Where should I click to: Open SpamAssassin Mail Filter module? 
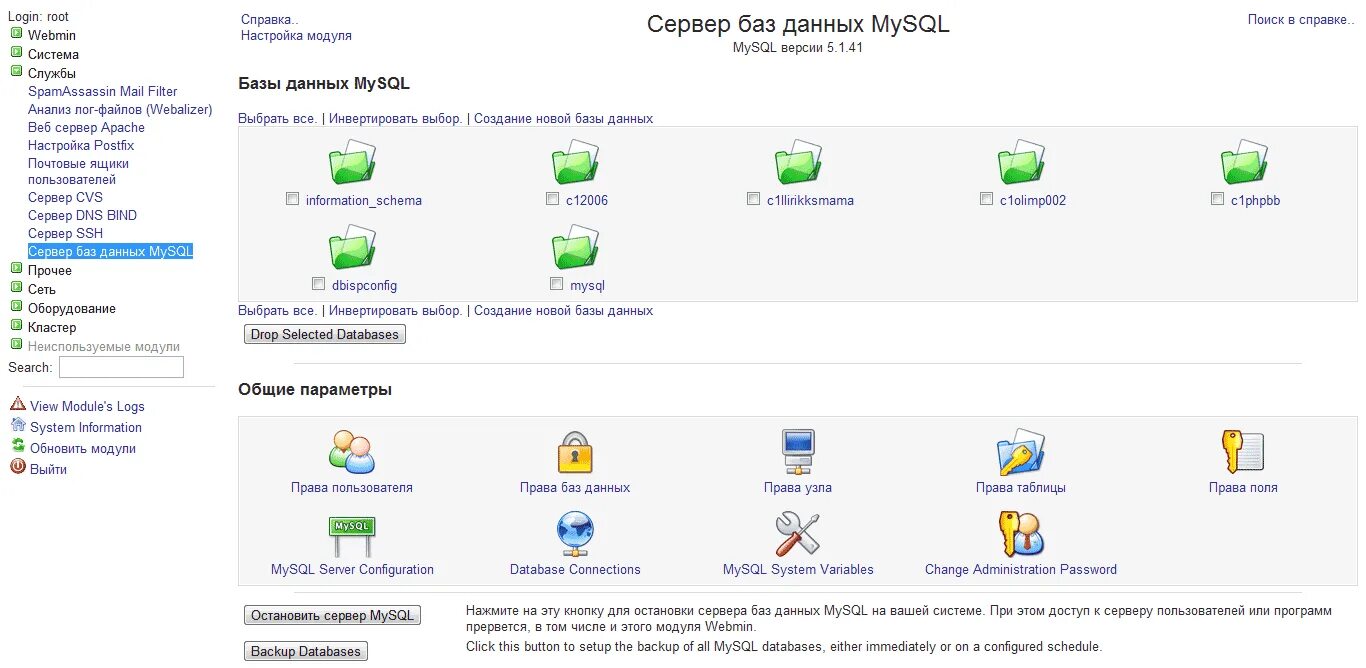(103, 91)
